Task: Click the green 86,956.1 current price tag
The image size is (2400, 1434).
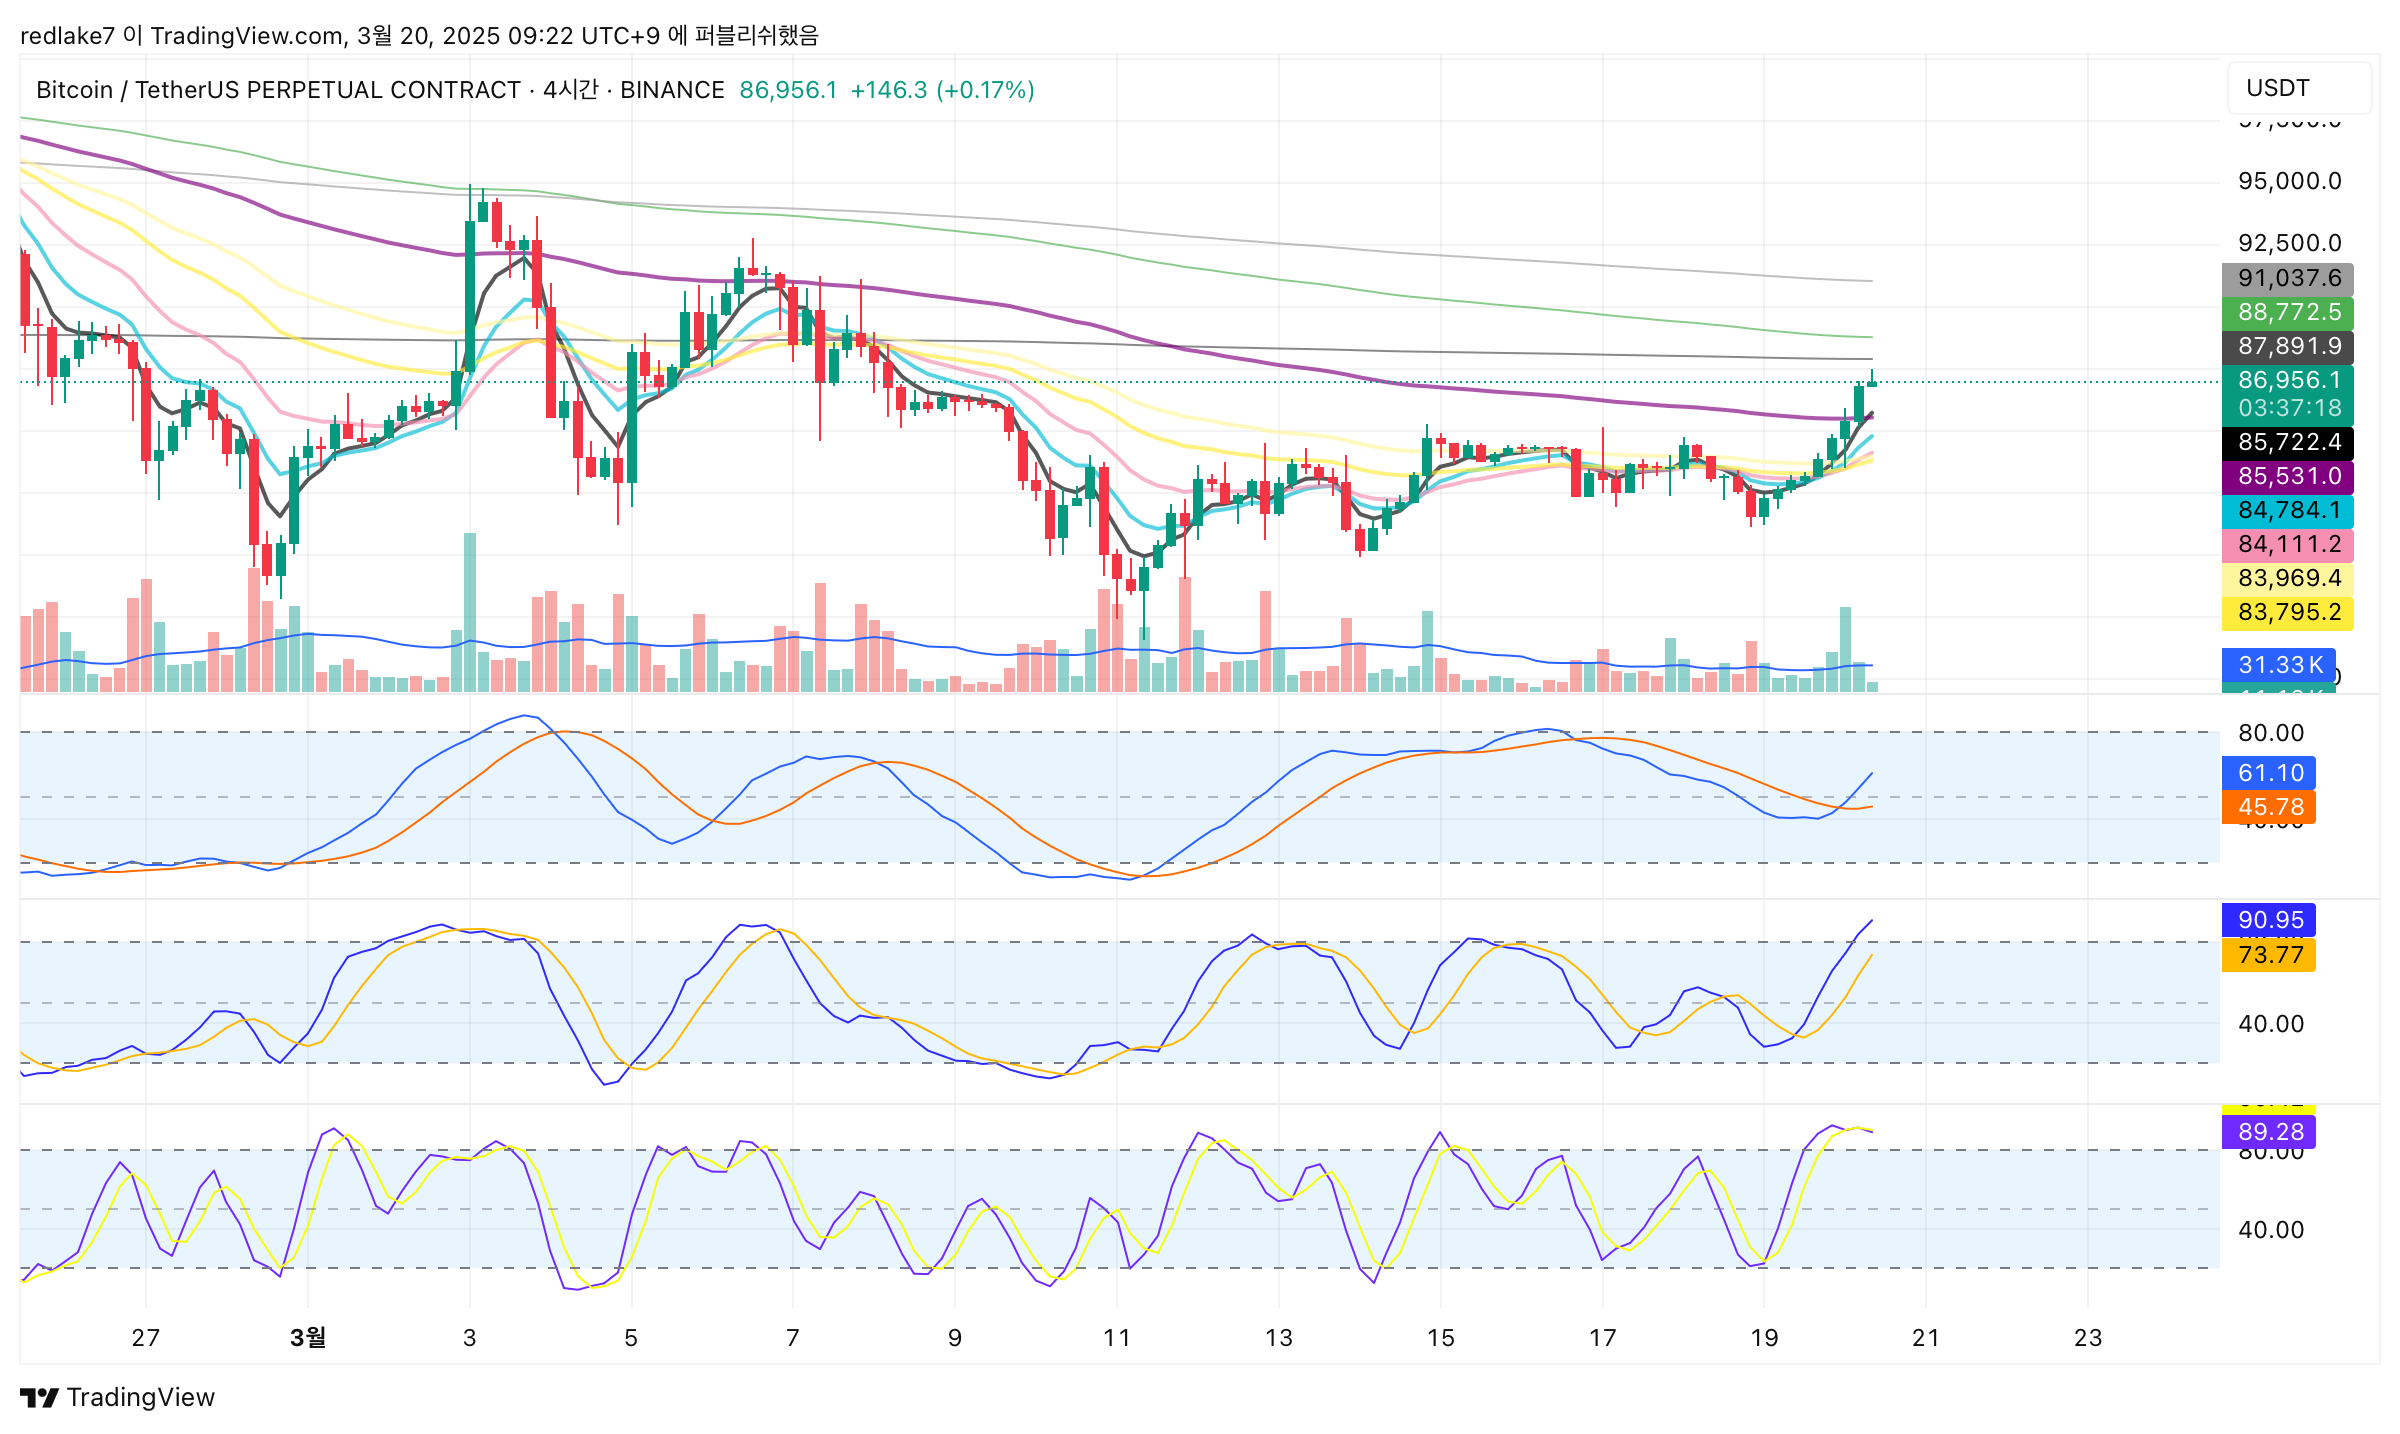Action: tap(2288, 380)
